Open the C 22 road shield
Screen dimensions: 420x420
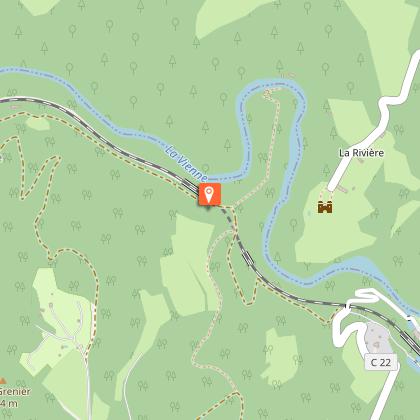click(x=381, y=362)
